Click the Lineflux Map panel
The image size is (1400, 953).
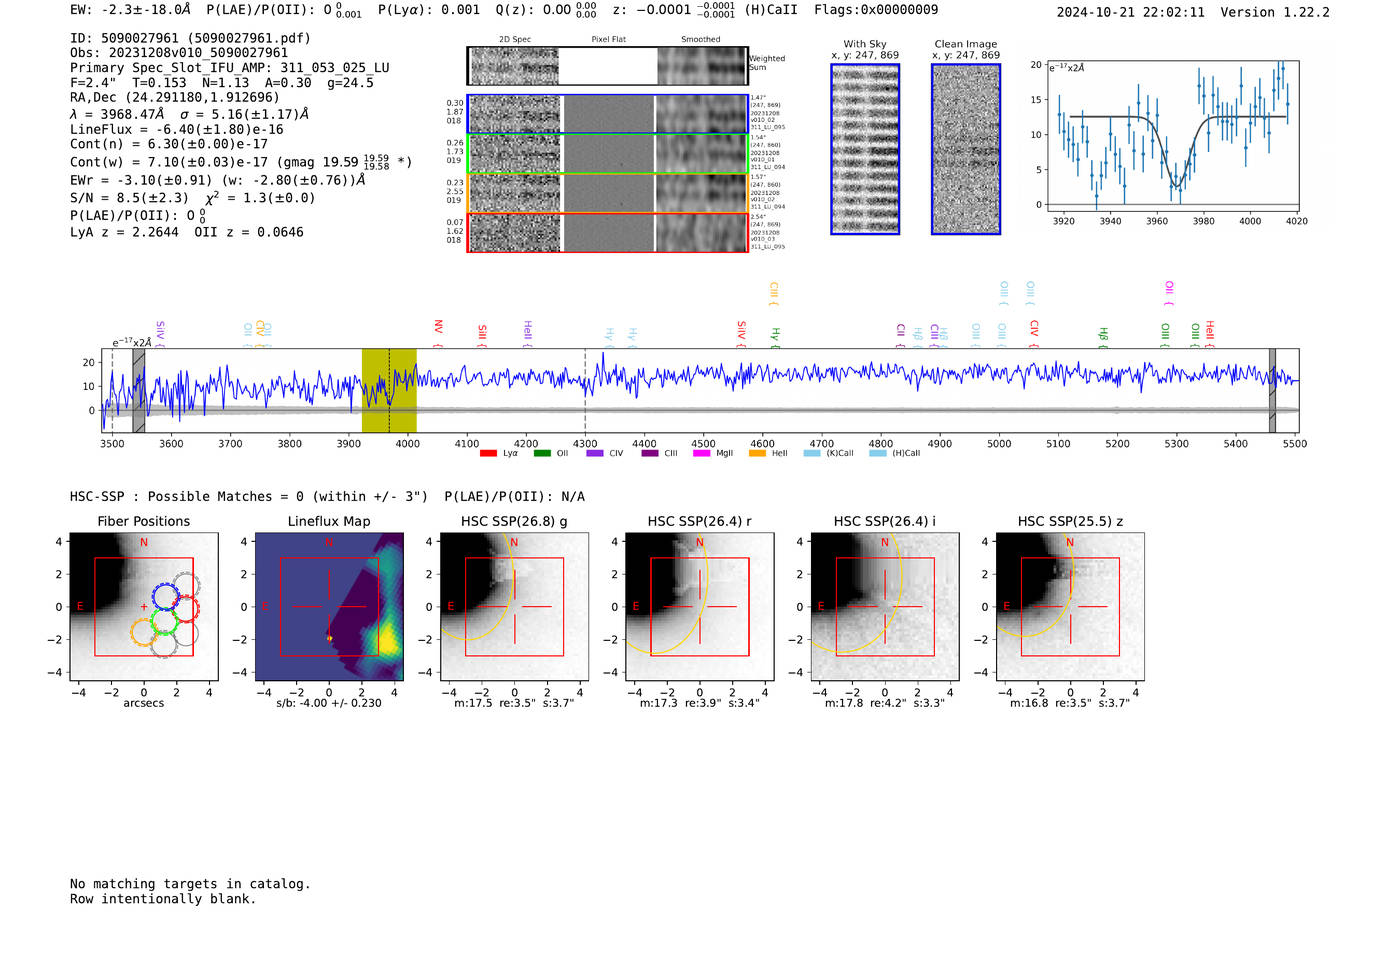click(x=329, y=607)
